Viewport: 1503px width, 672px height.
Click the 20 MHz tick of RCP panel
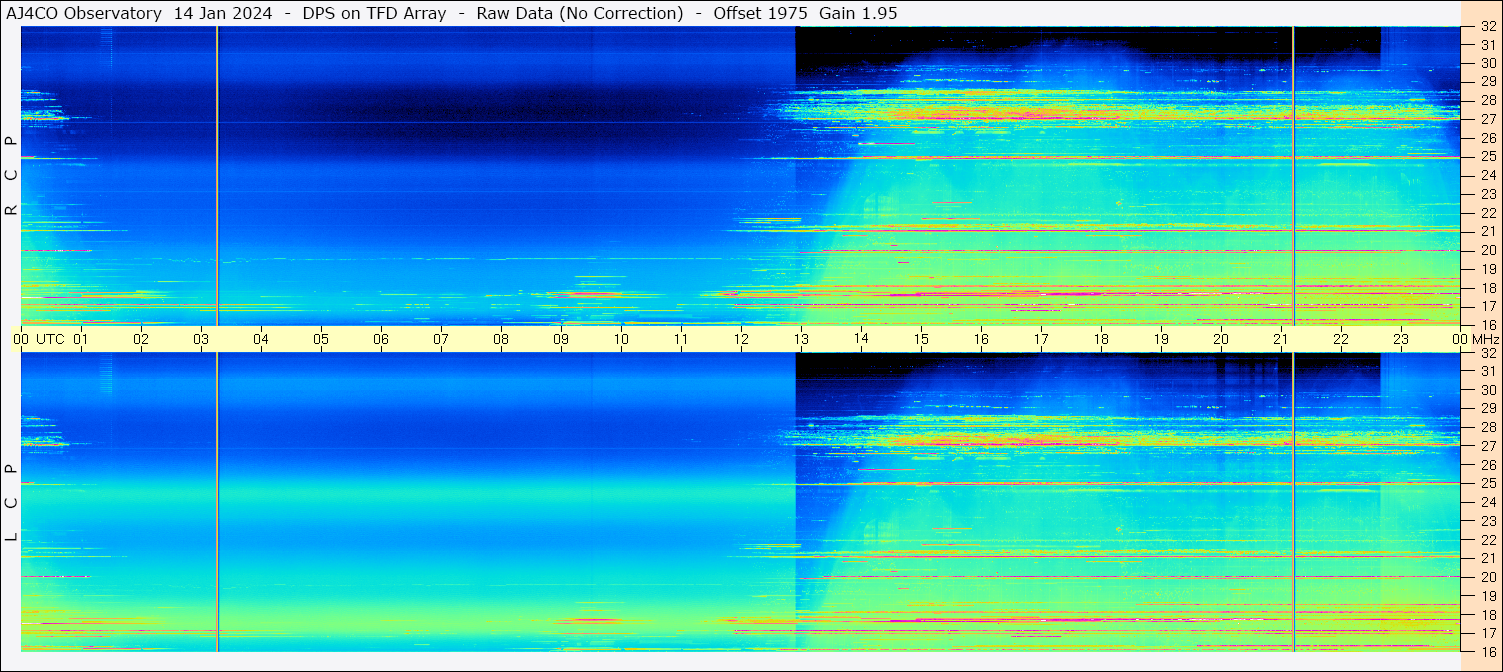click(x=1487, y=250)
